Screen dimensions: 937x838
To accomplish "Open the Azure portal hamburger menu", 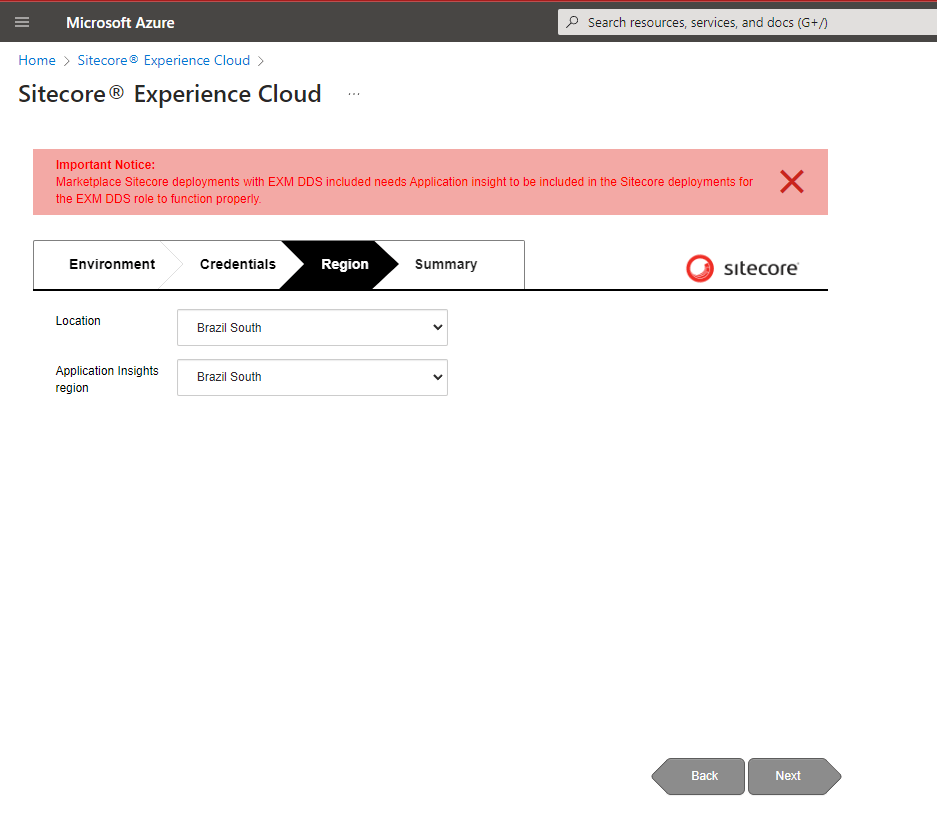I will pyautogui.click(x=22, y=22).
